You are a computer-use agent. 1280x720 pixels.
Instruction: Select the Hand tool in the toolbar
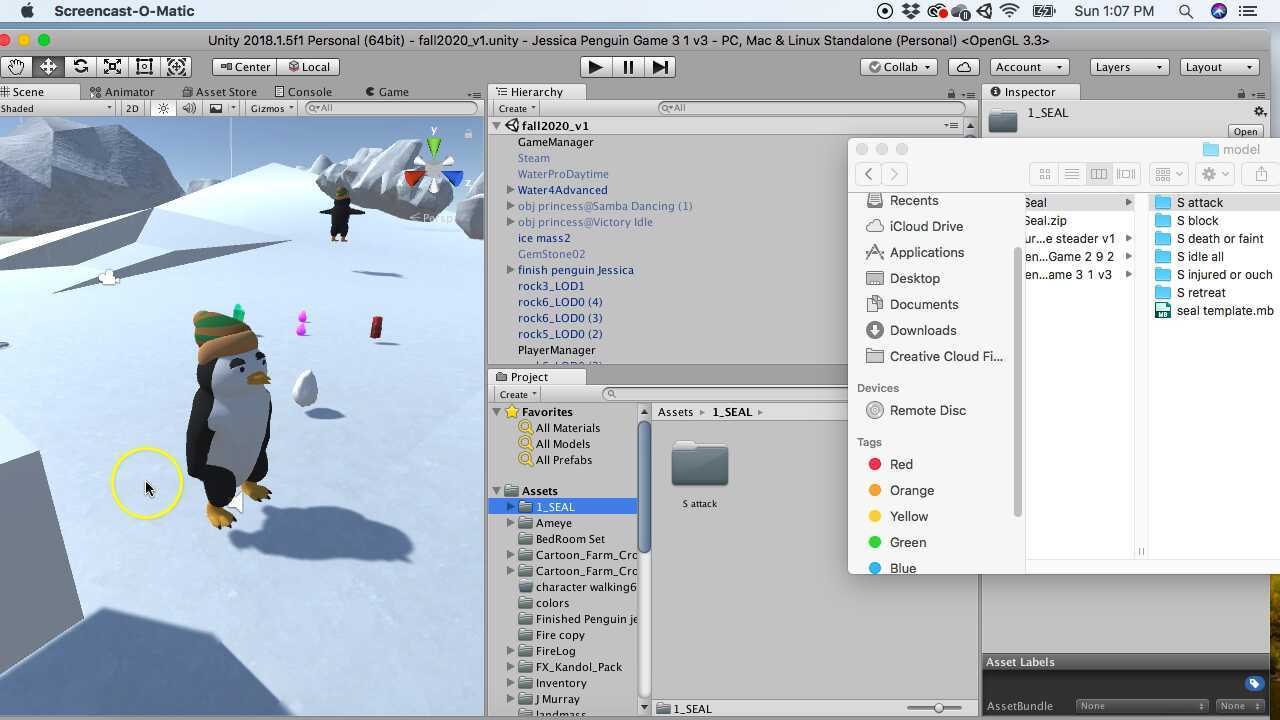point(15,66)
